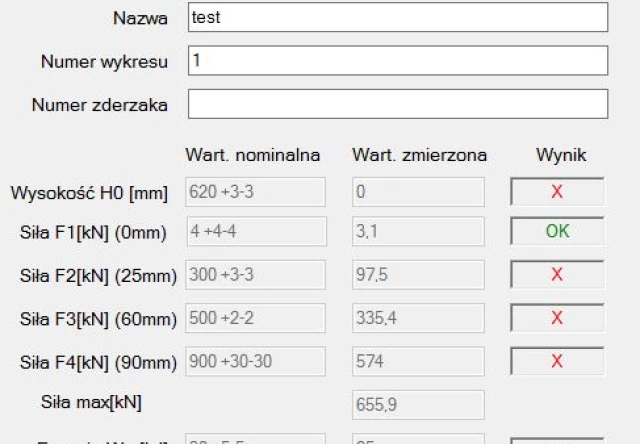Click the X result box for Siła F3
Screen dimensions: 640x444
point(557,318)
